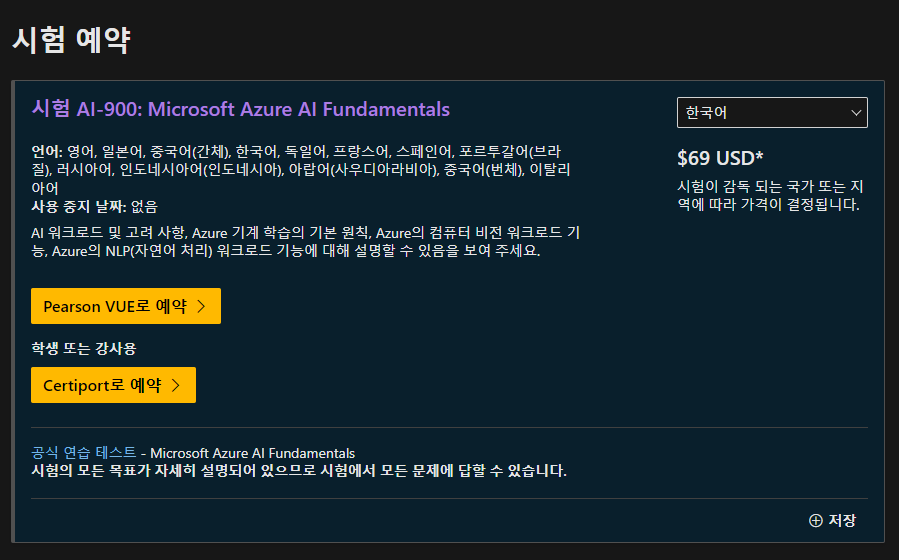Click the price note about 국가 또는 지역
The image size is (899, 560).
[770, 196]
